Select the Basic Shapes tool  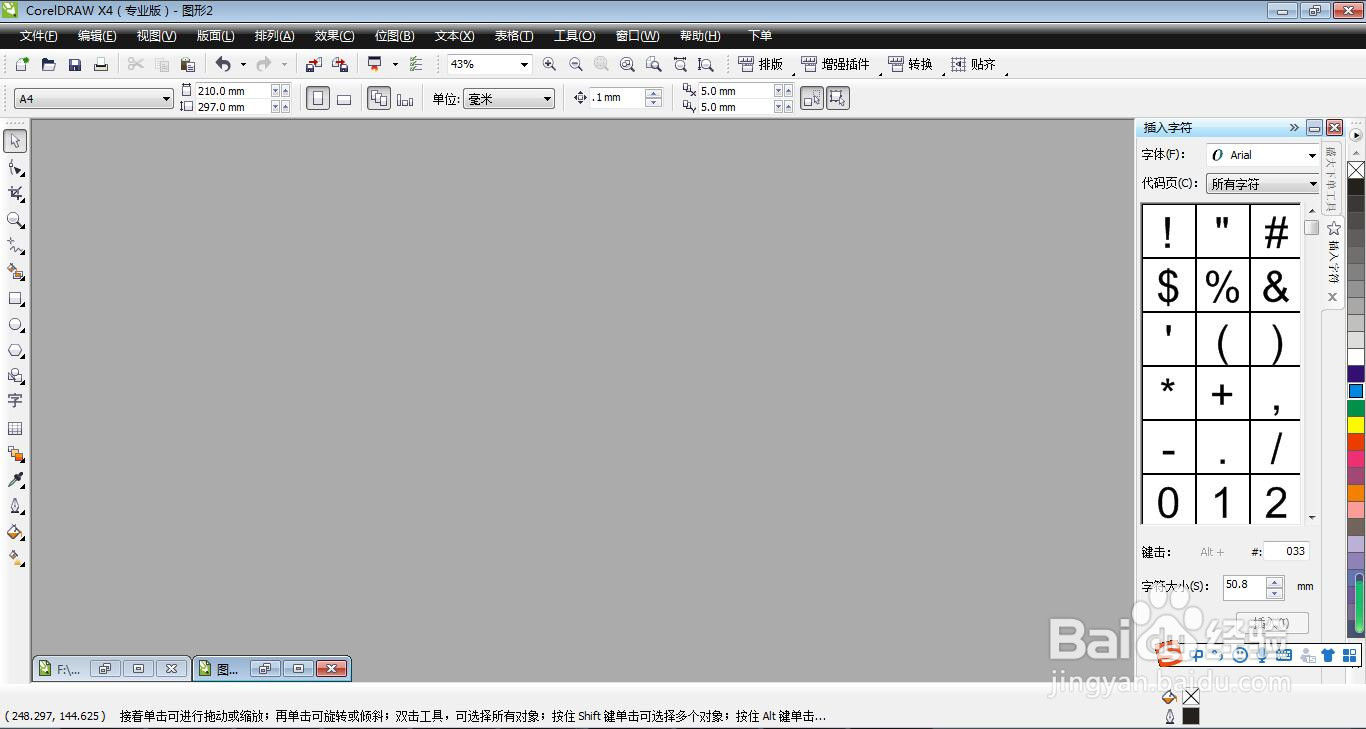(x=15, y=376)
